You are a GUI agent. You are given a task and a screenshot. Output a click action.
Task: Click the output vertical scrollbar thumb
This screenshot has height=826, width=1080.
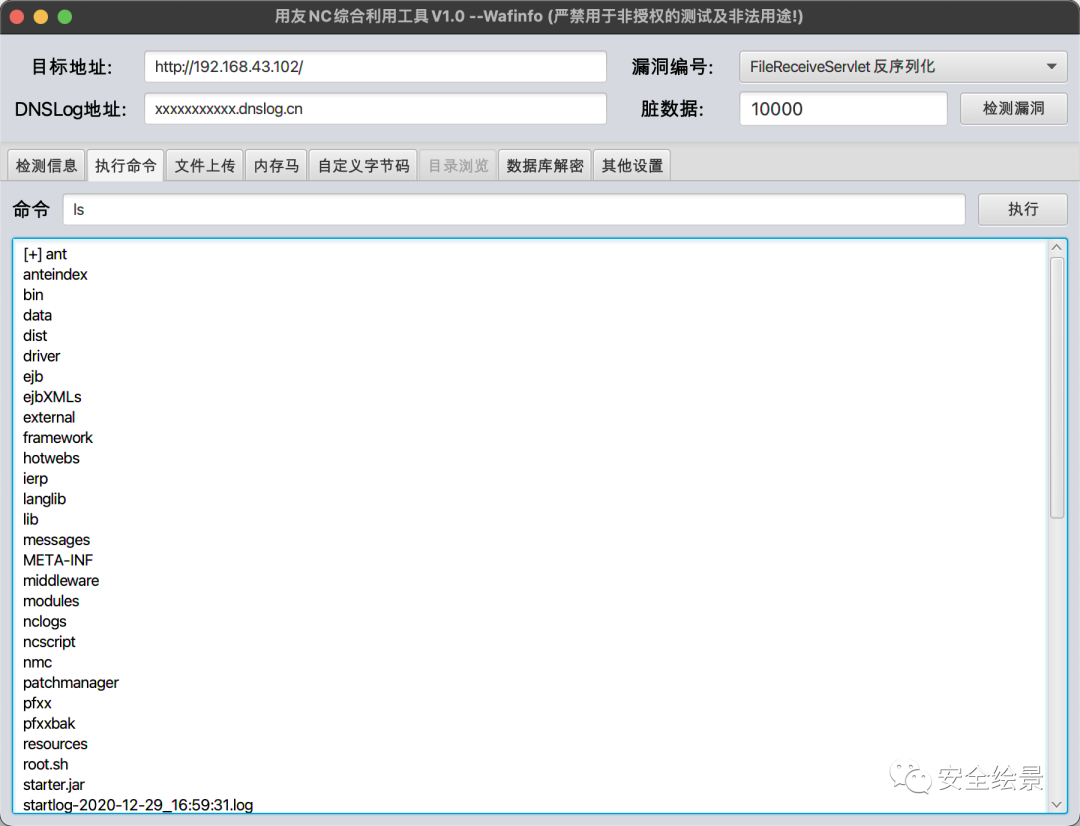tap(1057, 387)
